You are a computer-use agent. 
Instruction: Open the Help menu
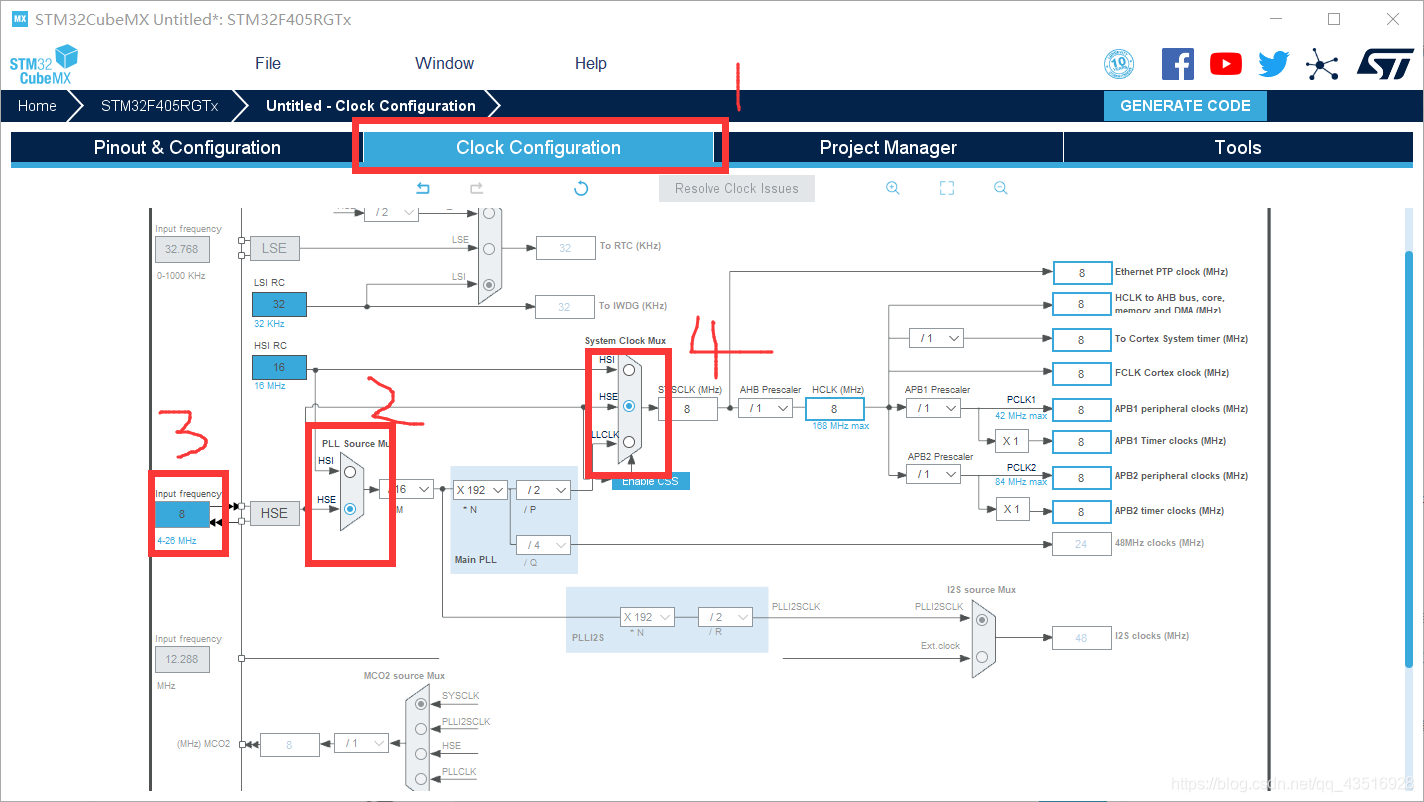pos(590,63)
